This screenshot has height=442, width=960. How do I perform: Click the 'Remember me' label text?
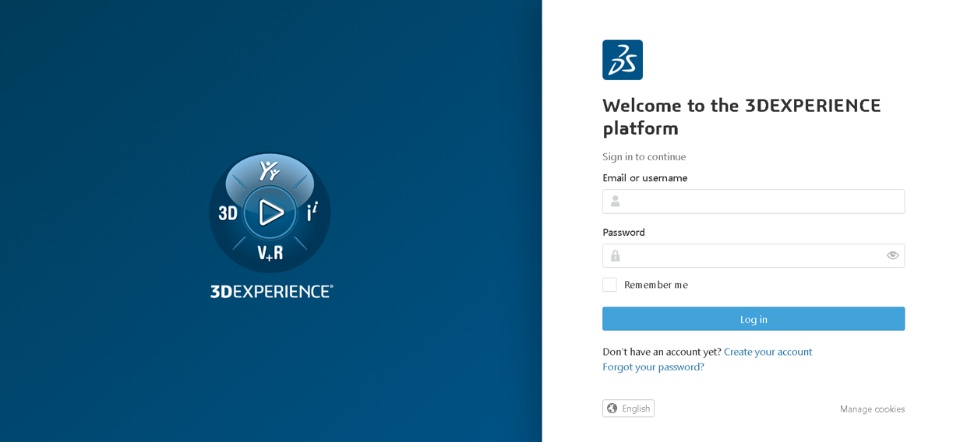[656, 285]
